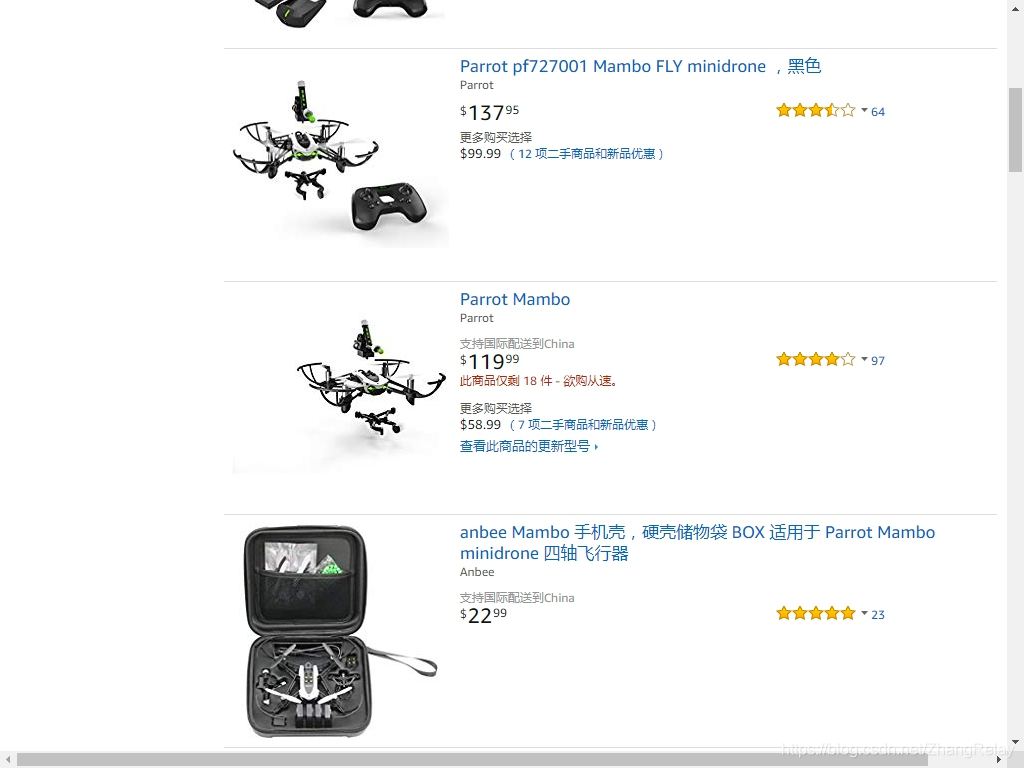Click the star rating icon of Mambo FLY

pyautogui.click(x=816, y=110)
